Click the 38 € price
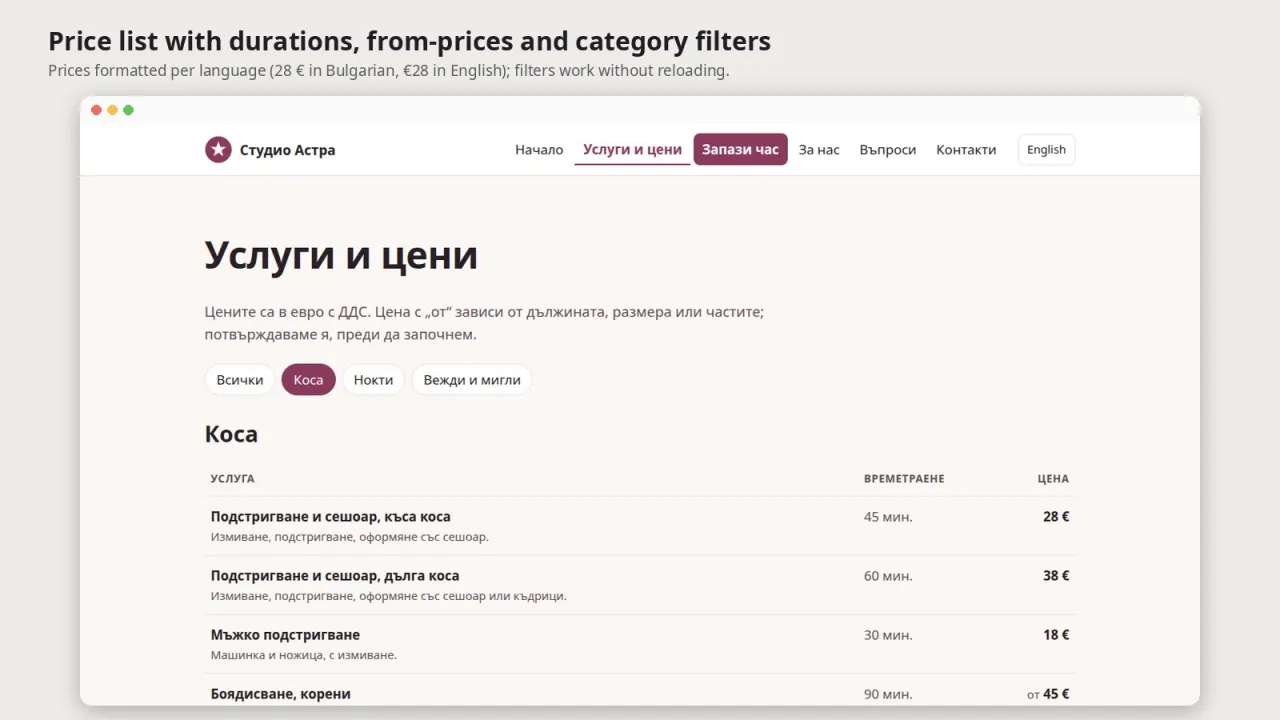The width and height of the screenshot is (1280, 720). coord(1056,576)
